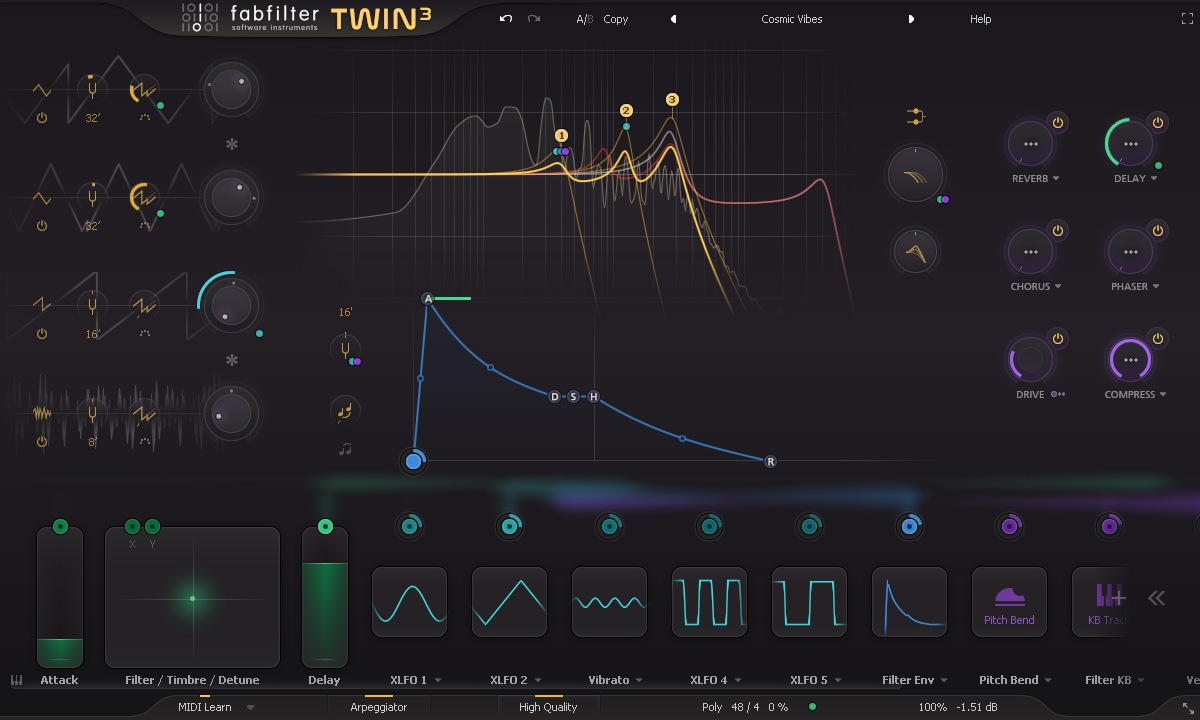Open the Cosmic Vibes preset menu
The width and height of the screenshot is (1200, 720).
click(791, 19)
